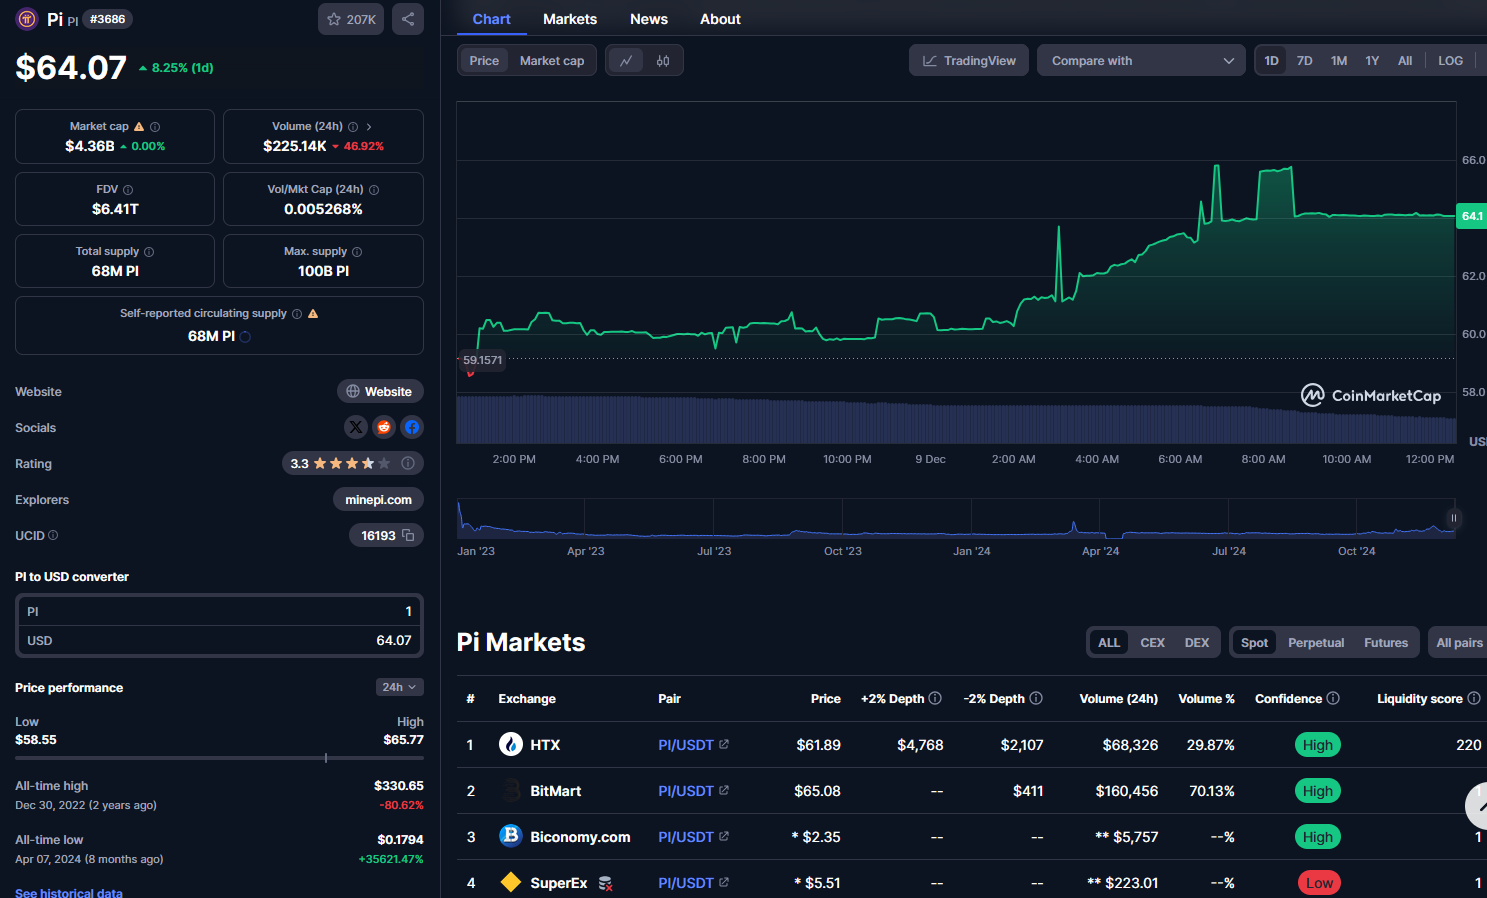This screenshot has width=1487, height=898.
Task: Click warning icon next to circulating supply
Action: pyautogui.click(x=313, y=314)
